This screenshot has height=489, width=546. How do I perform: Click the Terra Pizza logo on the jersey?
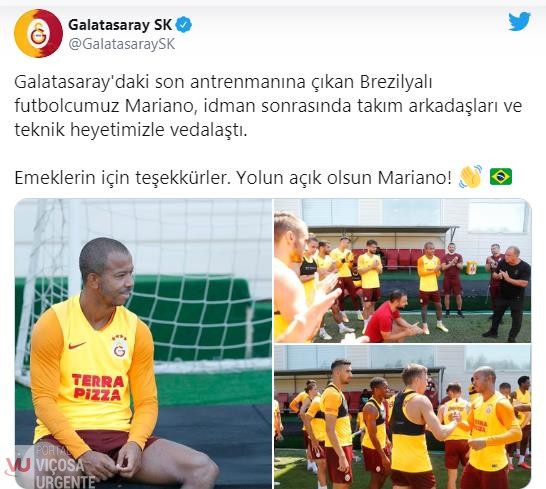(98, 388)
